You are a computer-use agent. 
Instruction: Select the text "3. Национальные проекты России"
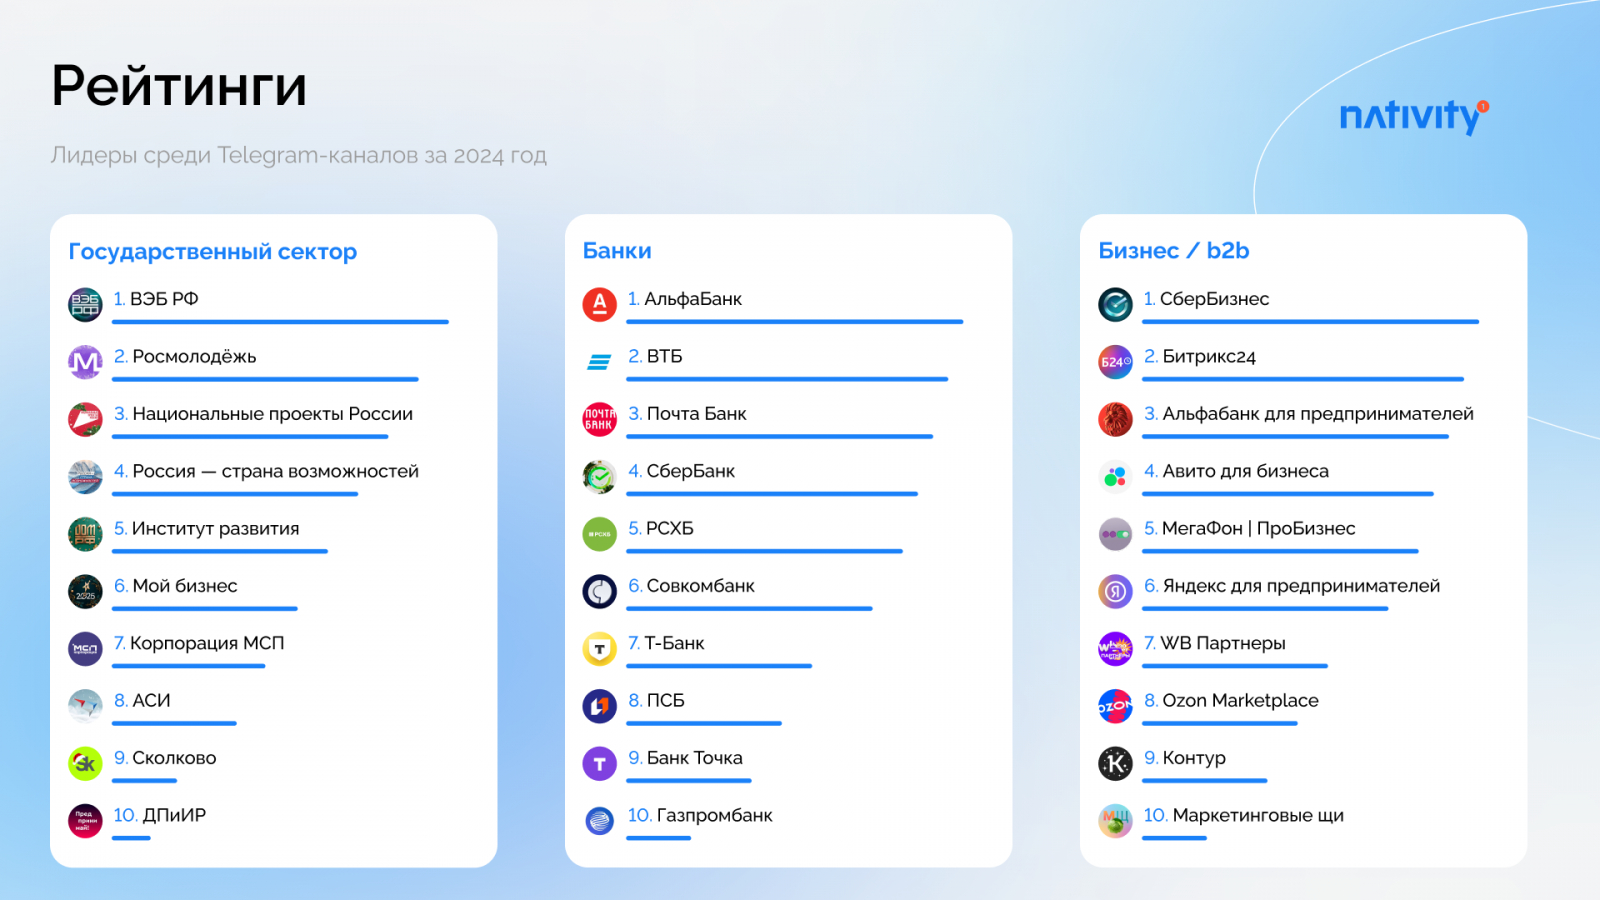pos(263,414)
